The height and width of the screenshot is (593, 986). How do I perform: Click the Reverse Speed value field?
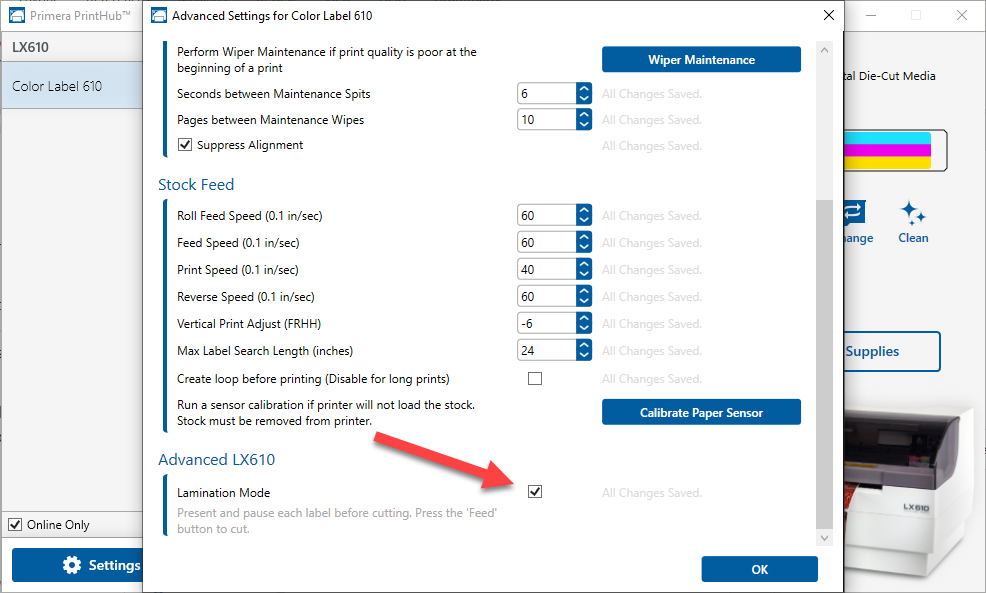tap(547, 297)
